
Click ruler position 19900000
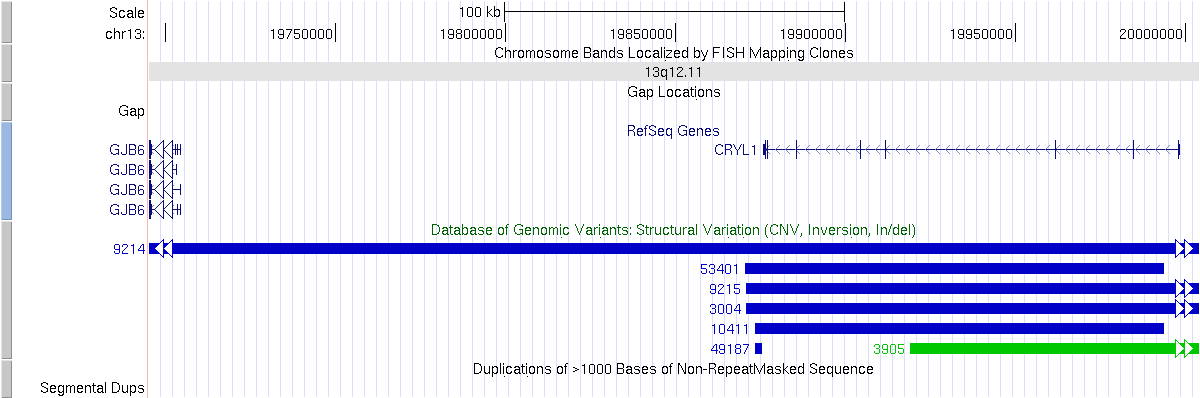(811, 33)
